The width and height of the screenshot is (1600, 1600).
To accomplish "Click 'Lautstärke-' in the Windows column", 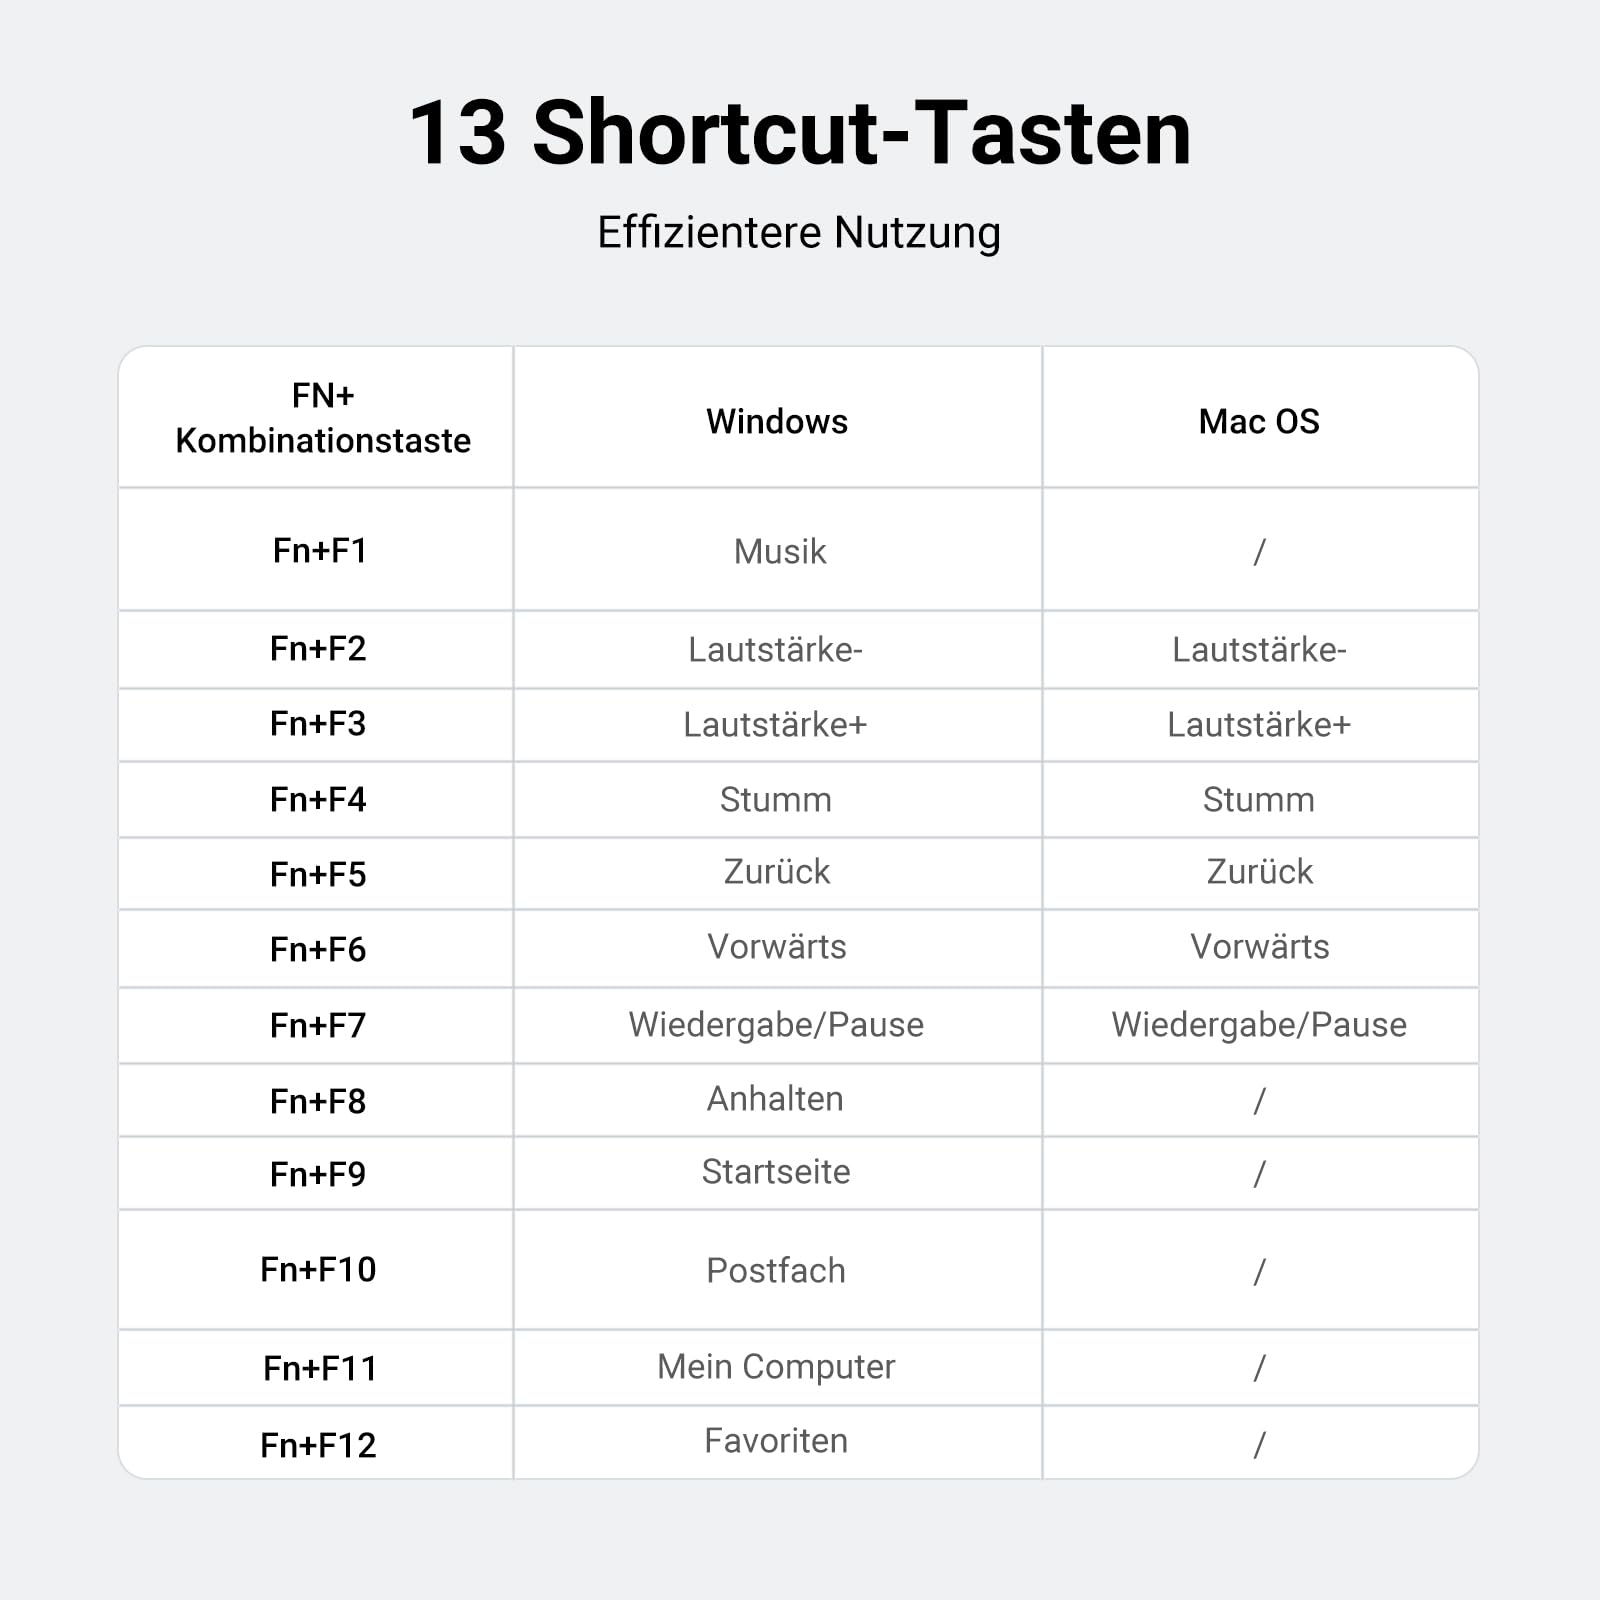I will point(775,650).
